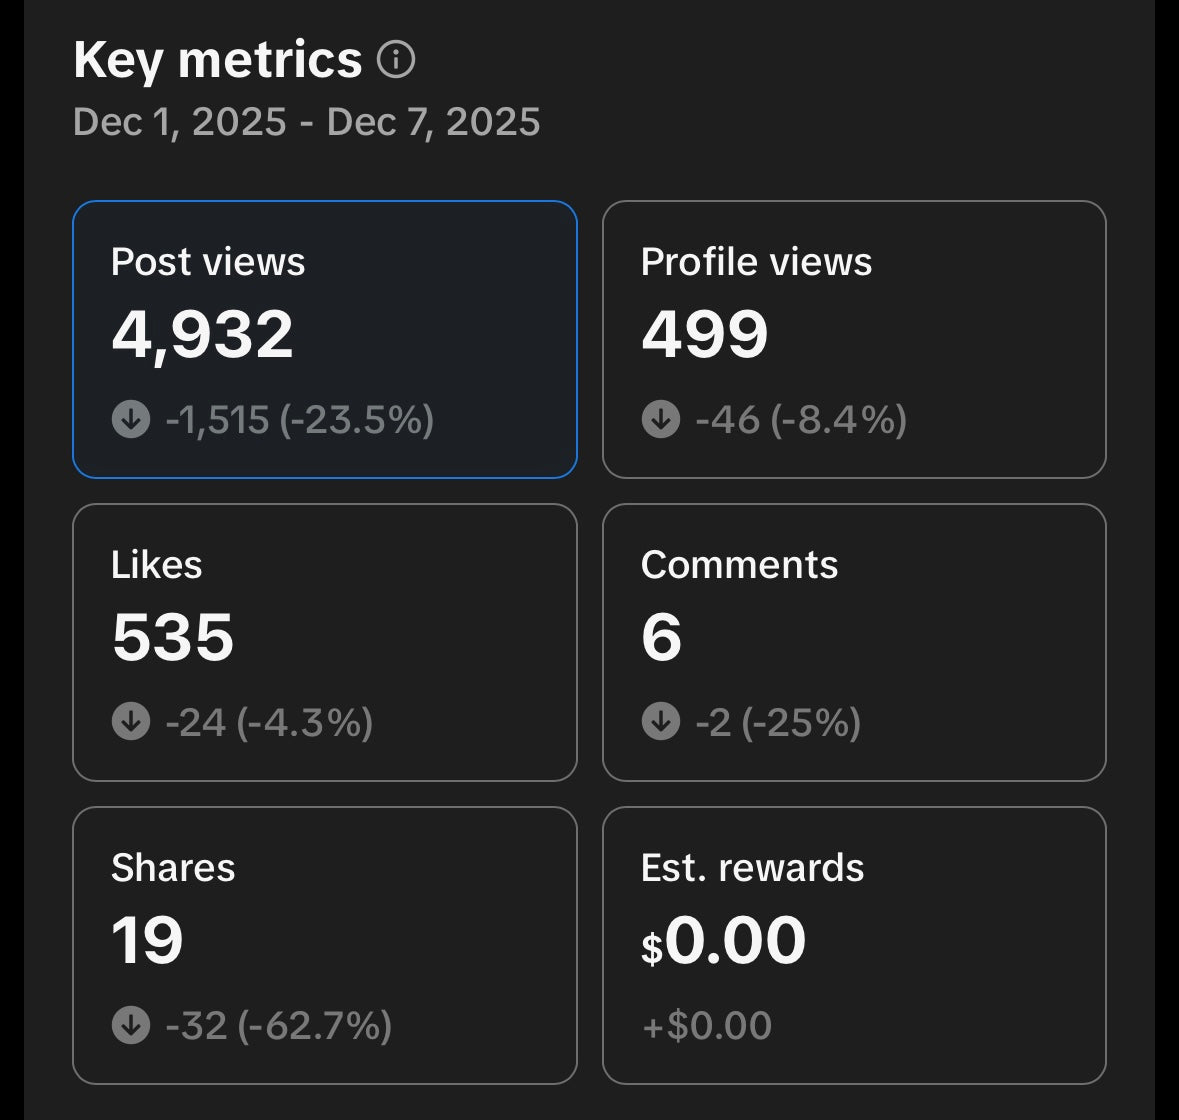Click the down arrow icon in Shares card
The width and height of the screenshot is (1179, 1120).
131,1025
